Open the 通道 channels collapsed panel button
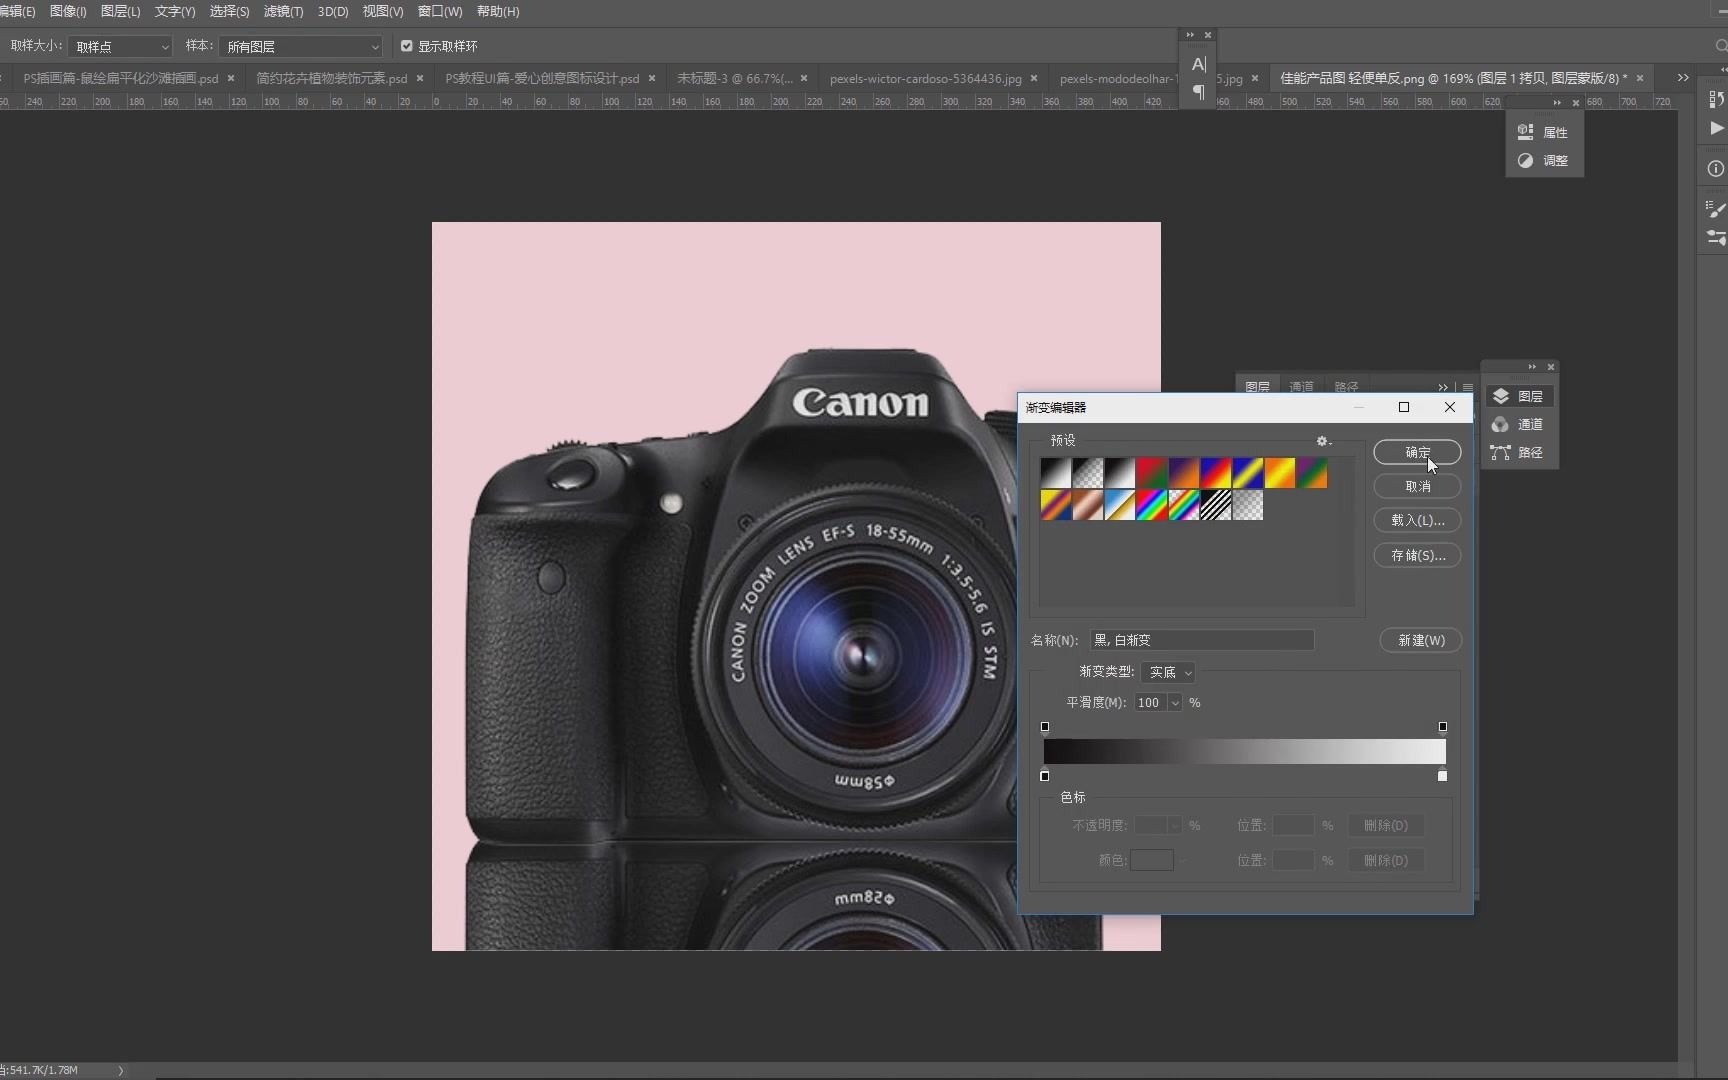Image resolution: width=1728 pixels, height=1080 pixels. 1518,424
